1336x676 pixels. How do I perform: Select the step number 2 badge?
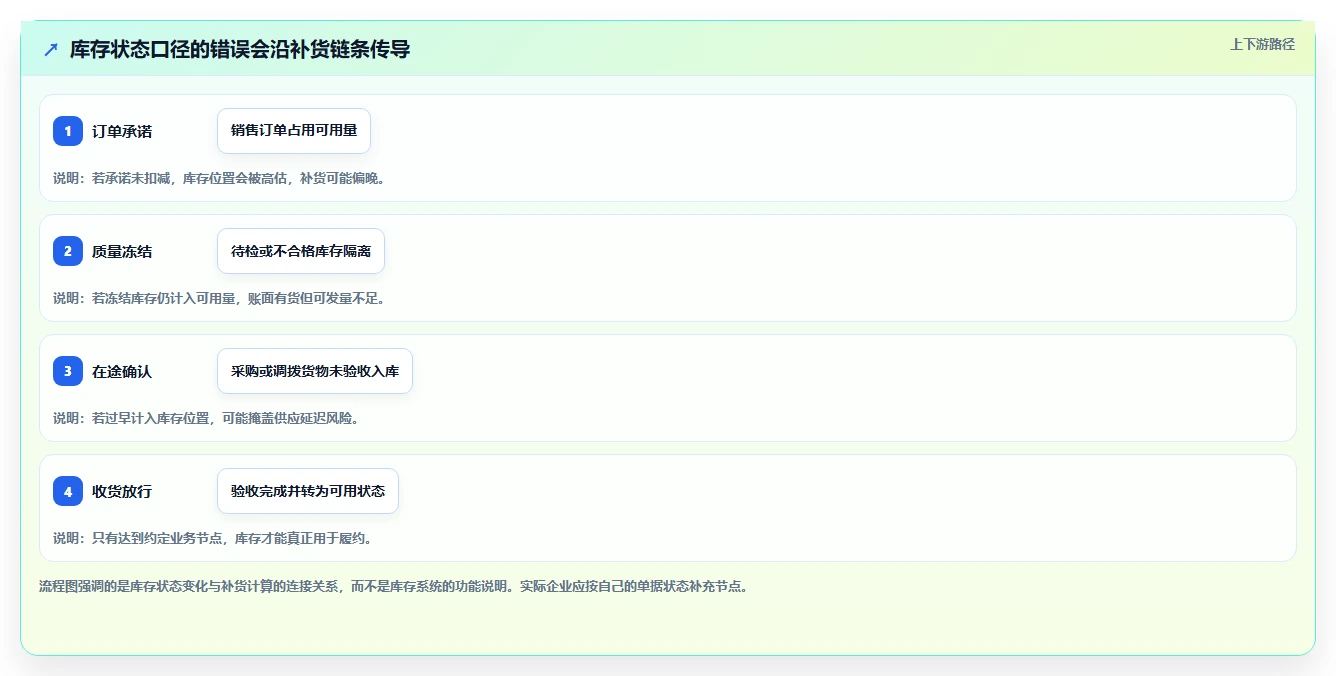68,251
